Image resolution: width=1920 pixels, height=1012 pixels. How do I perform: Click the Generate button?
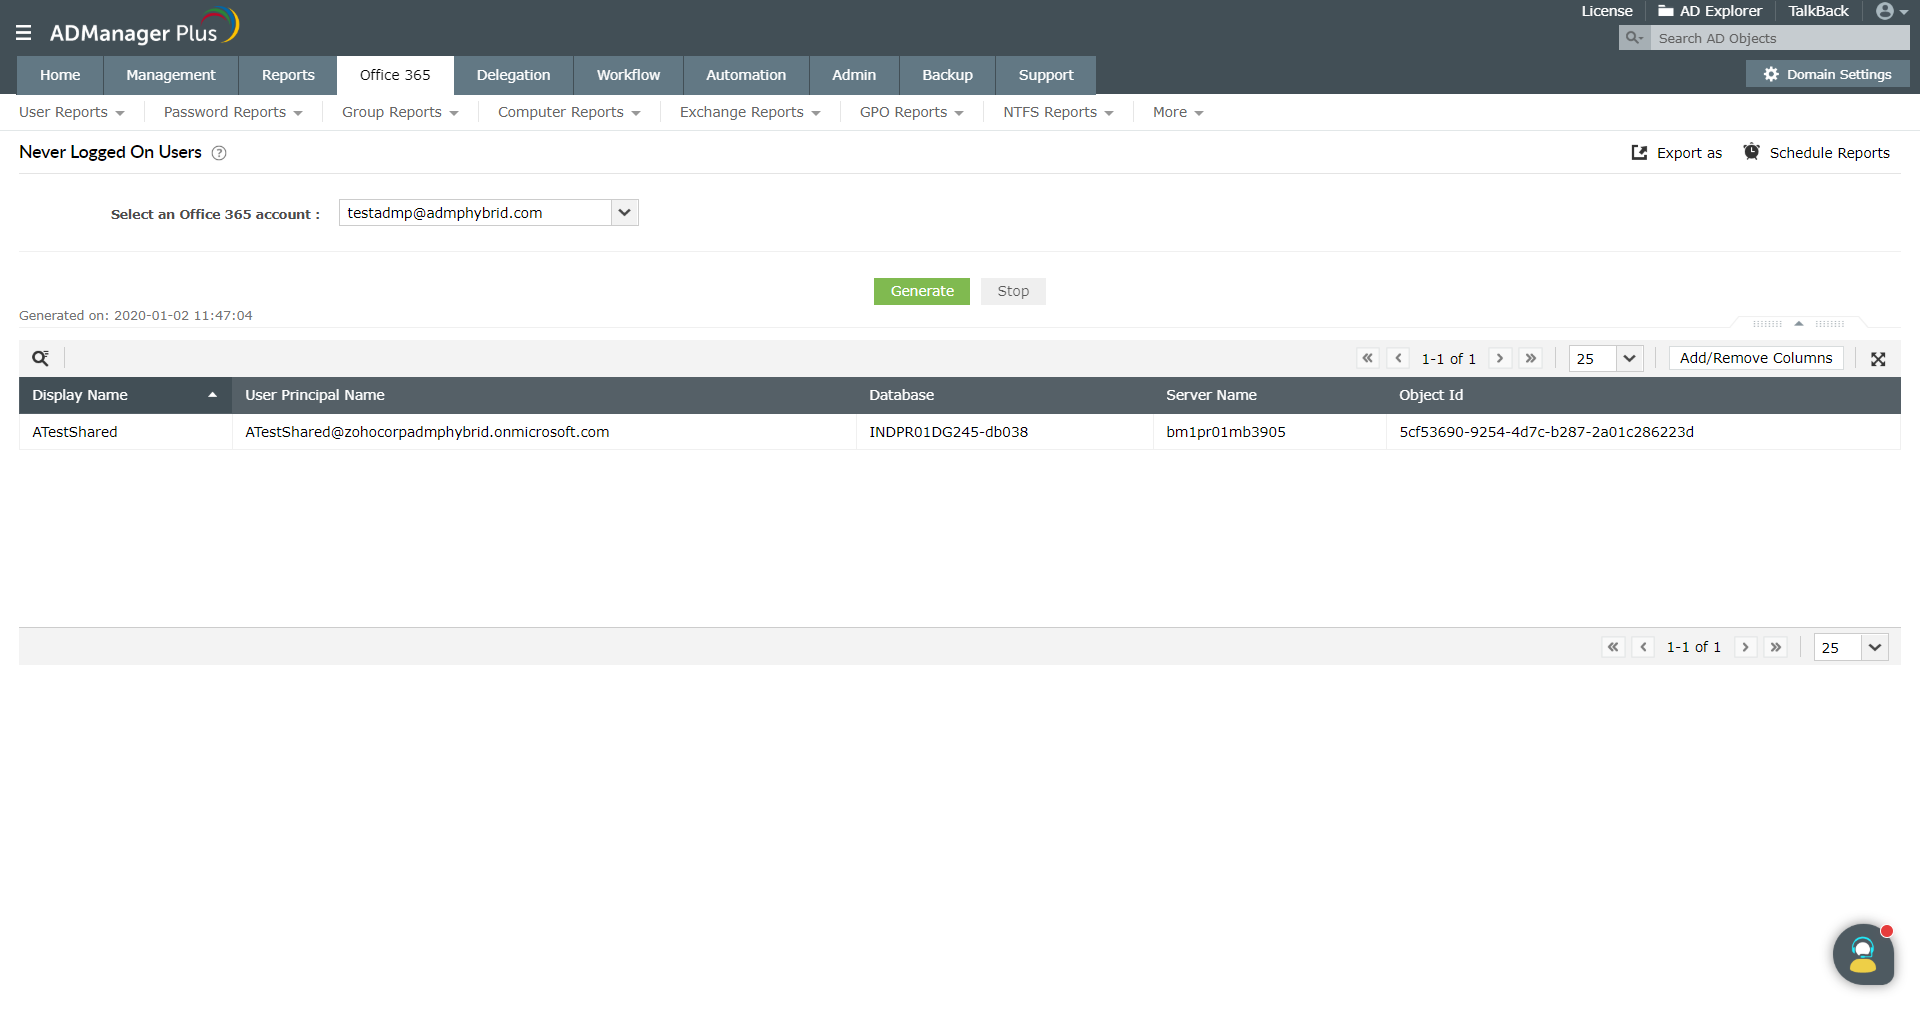coord(922,291)
